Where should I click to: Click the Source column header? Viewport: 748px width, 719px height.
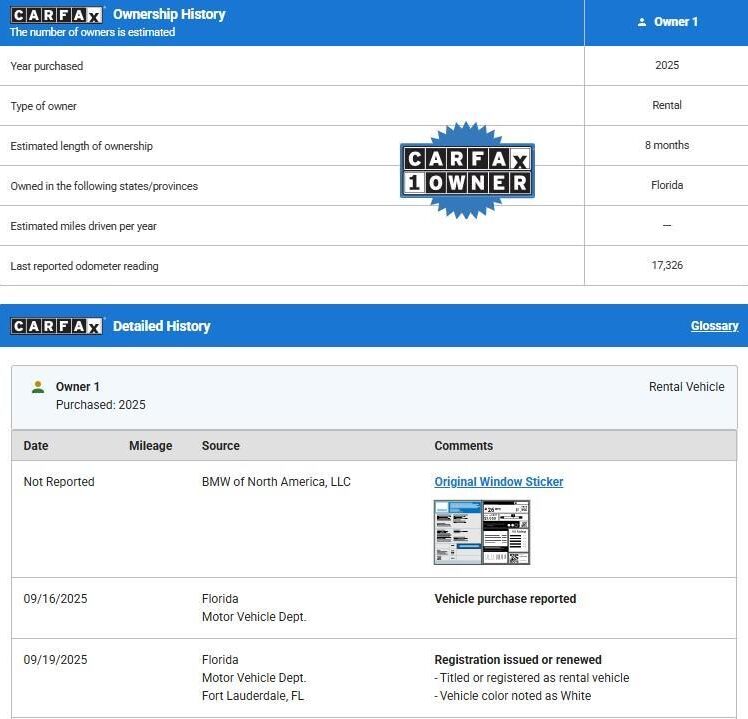221,446
